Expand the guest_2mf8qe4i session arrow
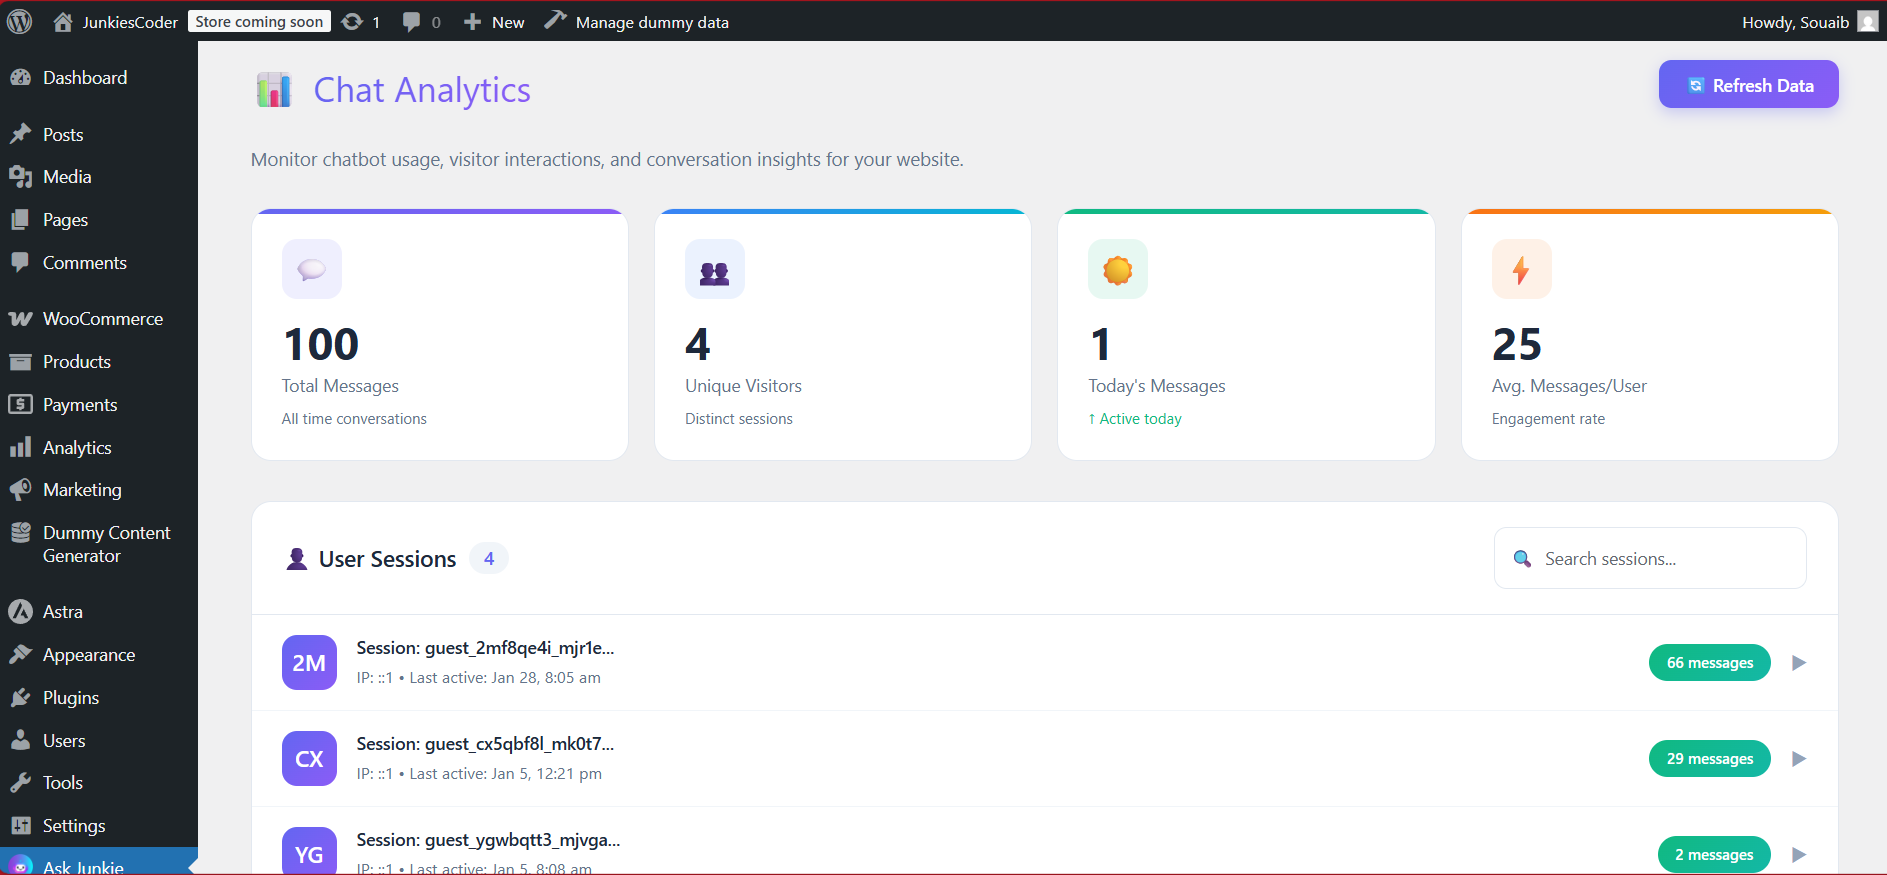This screenshot has height=875, width=1887. [1799, 663]
